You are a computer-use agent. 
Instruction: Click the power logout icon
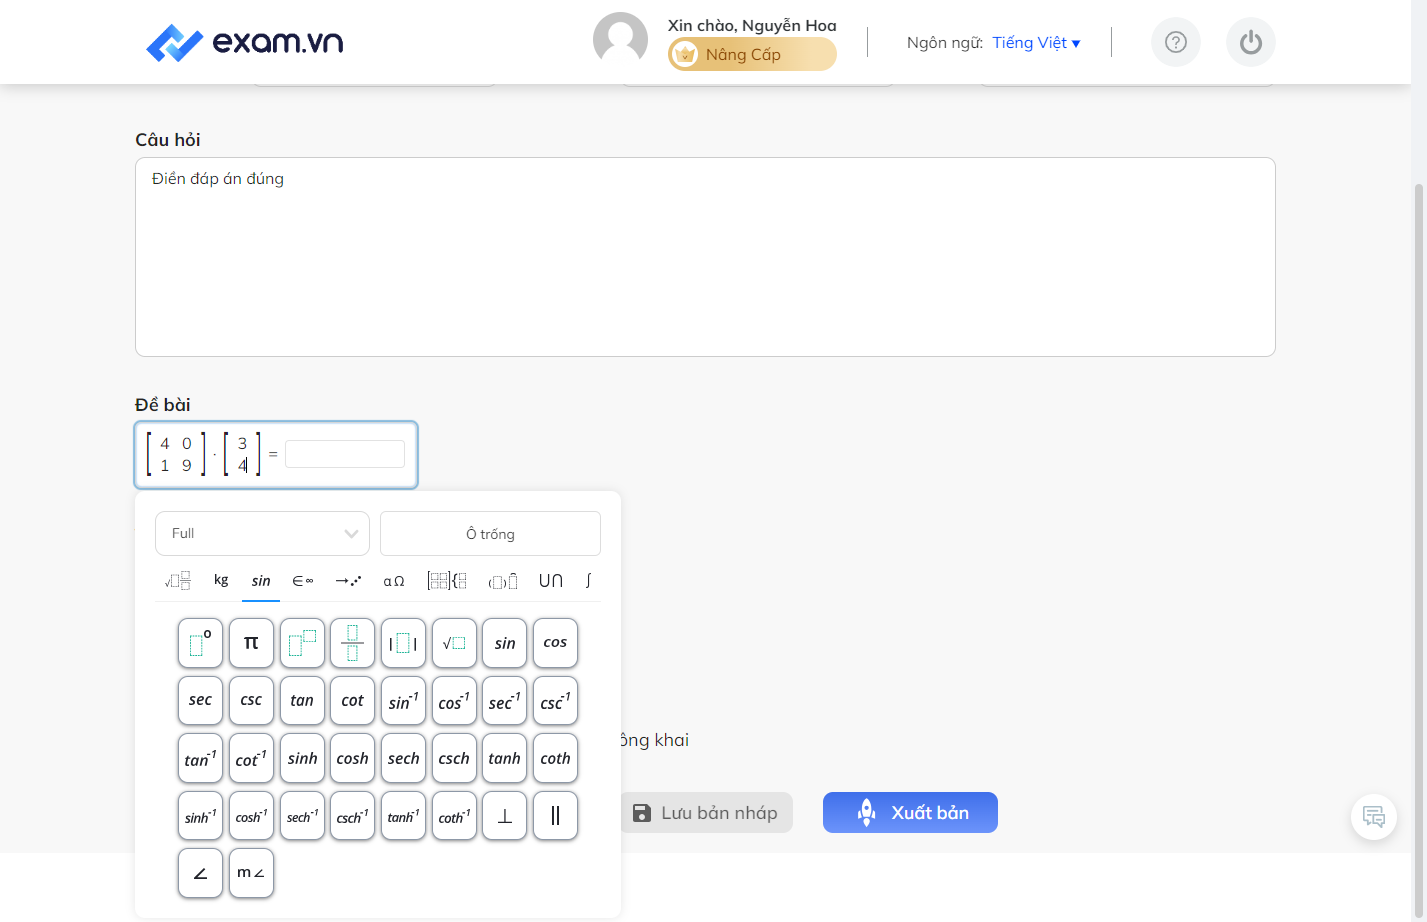tap(1251, 42)
